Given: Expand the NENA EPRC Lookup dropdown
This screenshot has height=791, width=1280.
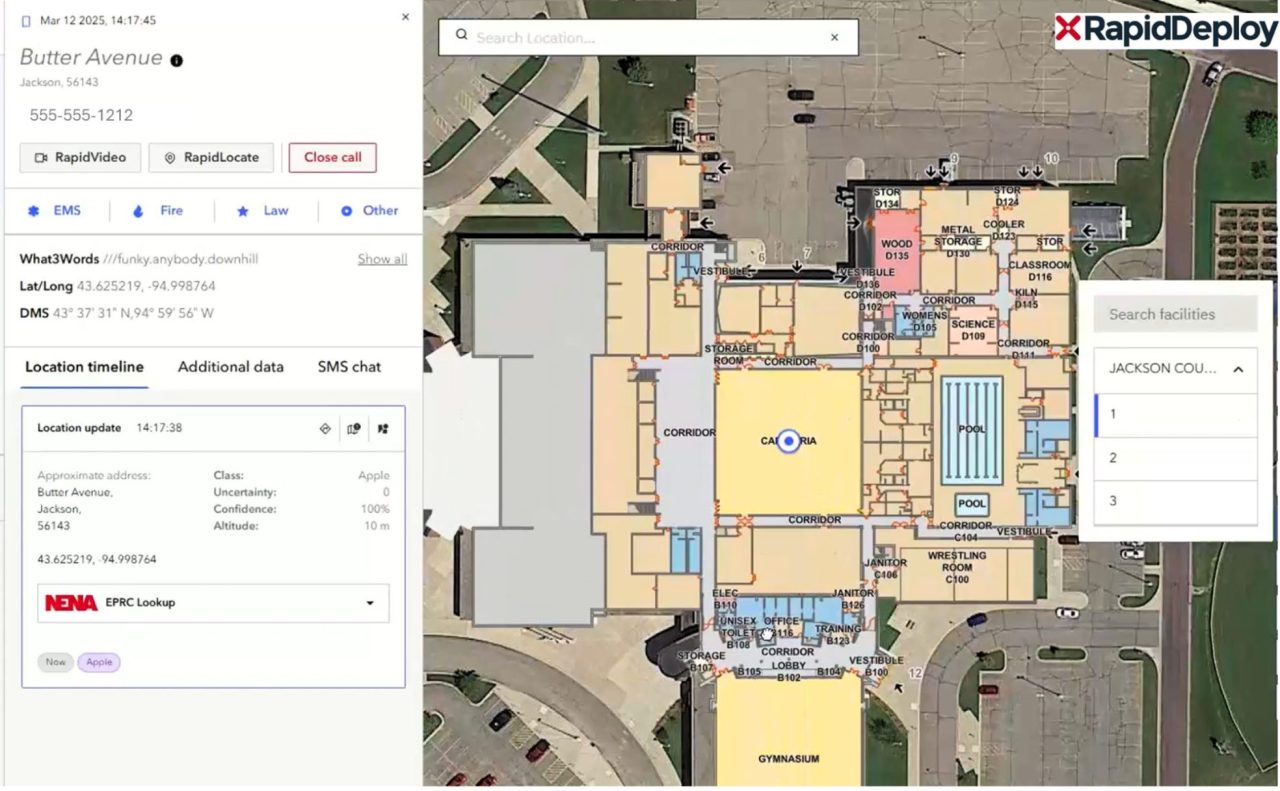Looking at the screenshot, I should point(371,603).
